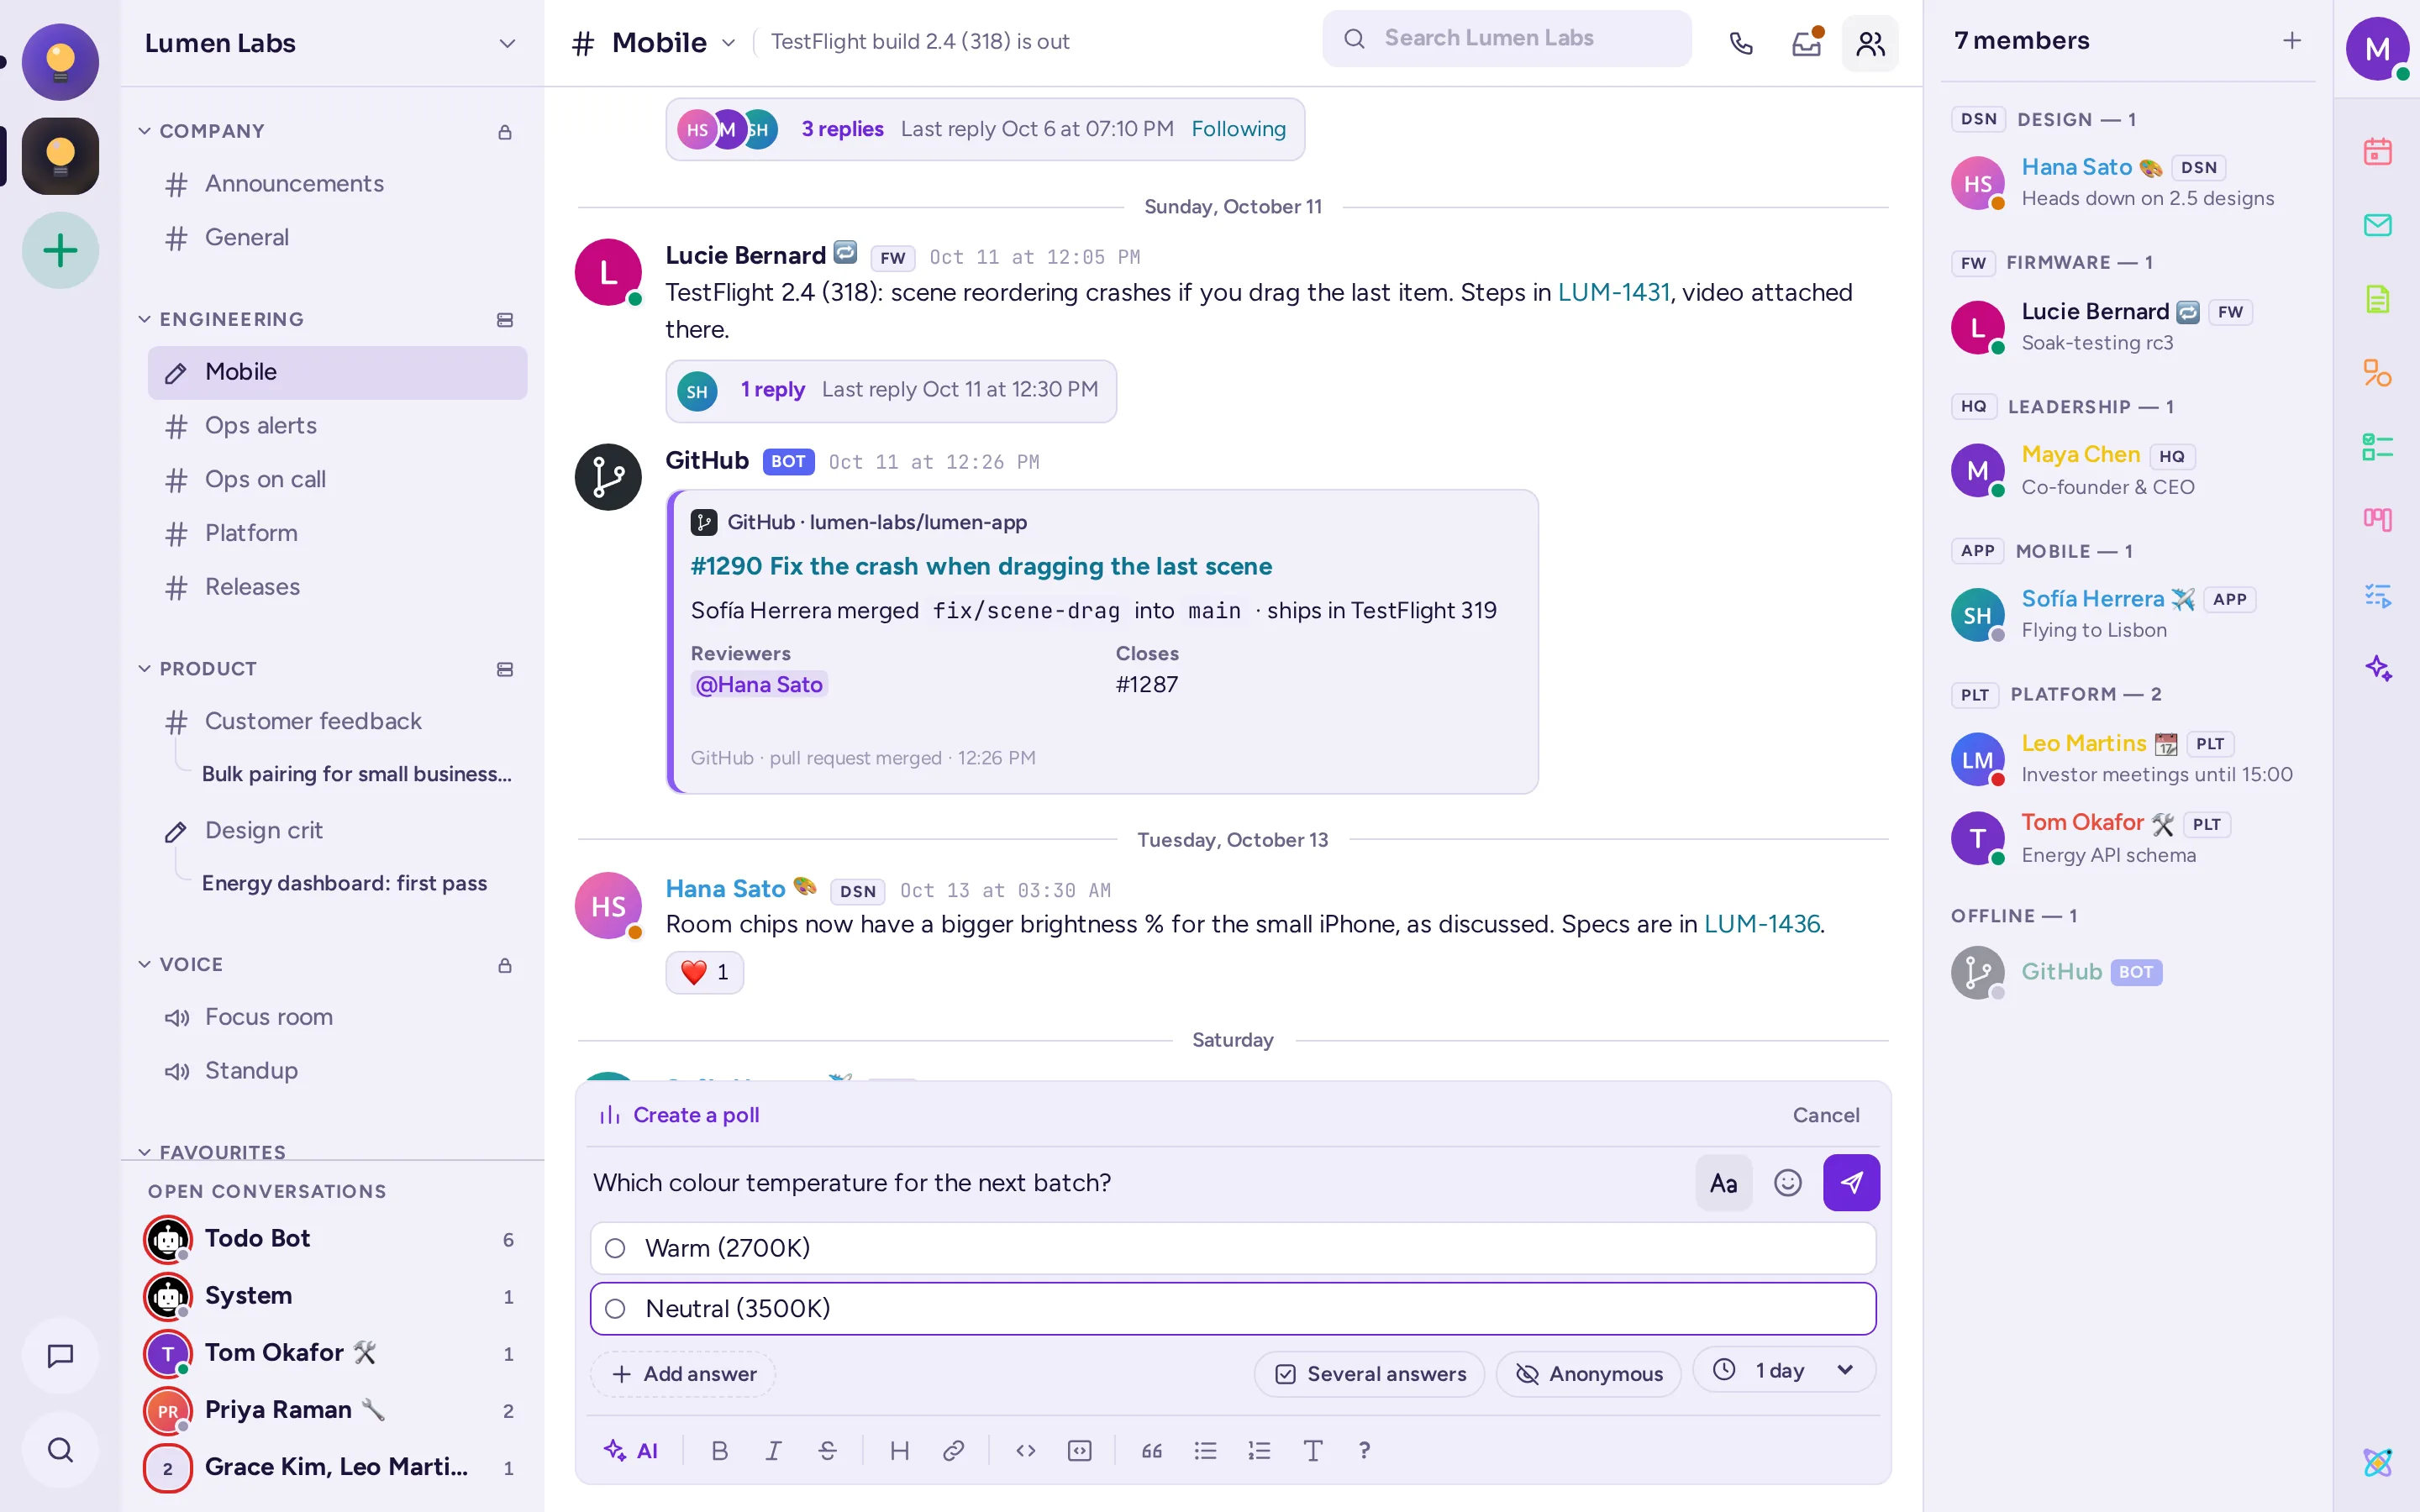This screenshot has height=1512, width=2420.
Task: Open the emoji picker in the composer
Action: click(x=1787, y=1183)
